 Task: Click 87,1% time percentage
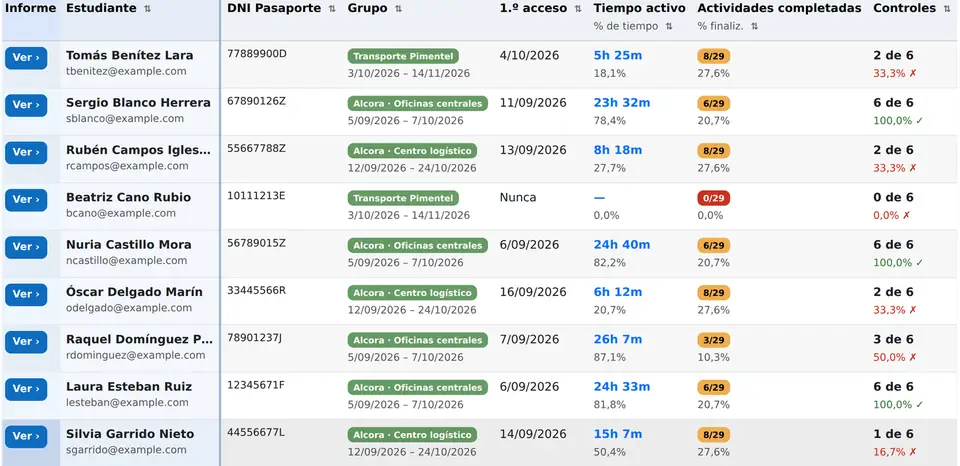(610, 357)
